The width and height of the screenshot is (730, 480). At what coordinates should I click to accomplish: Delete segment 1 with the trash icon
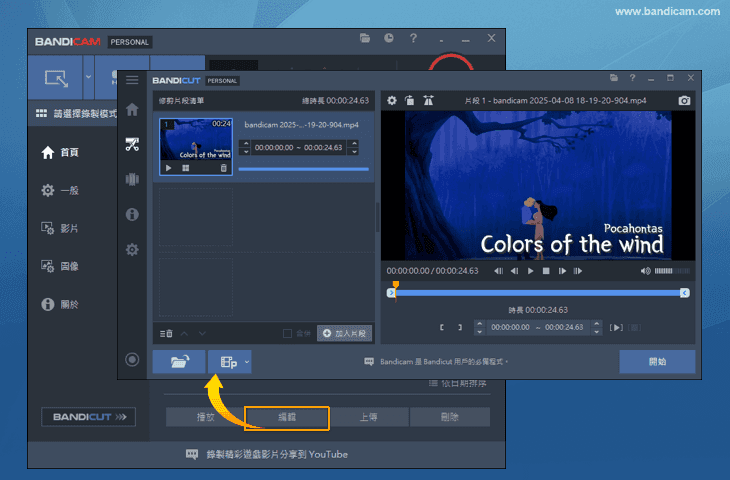click(223, 168)
